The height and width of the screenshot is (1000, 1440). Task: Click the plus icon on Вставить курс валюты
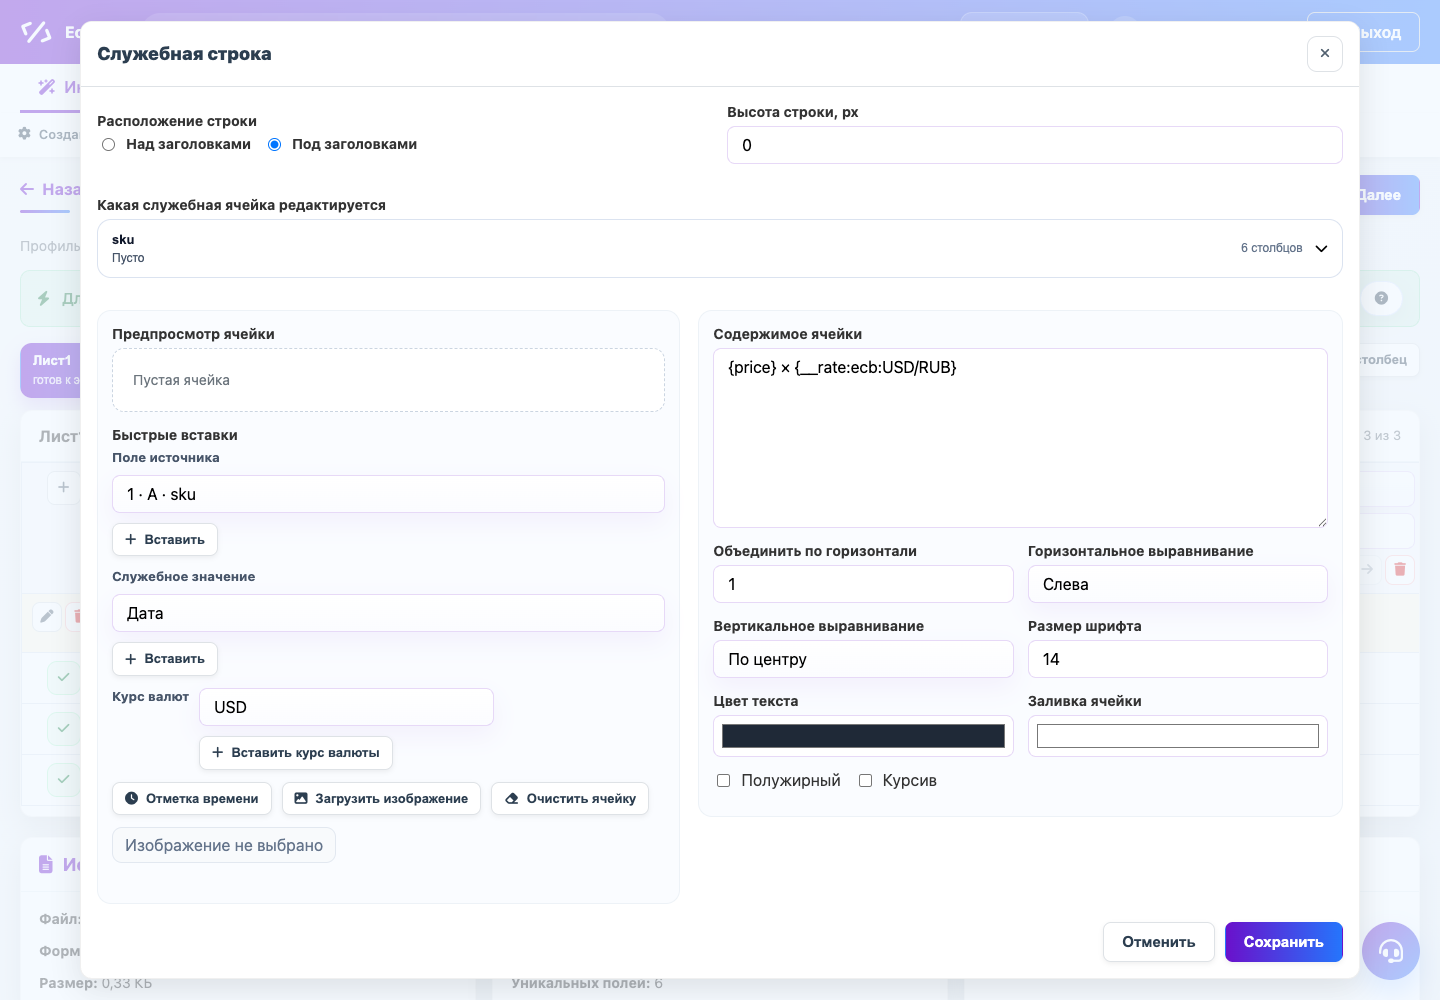pyautogui.click(x=218, y=752)
